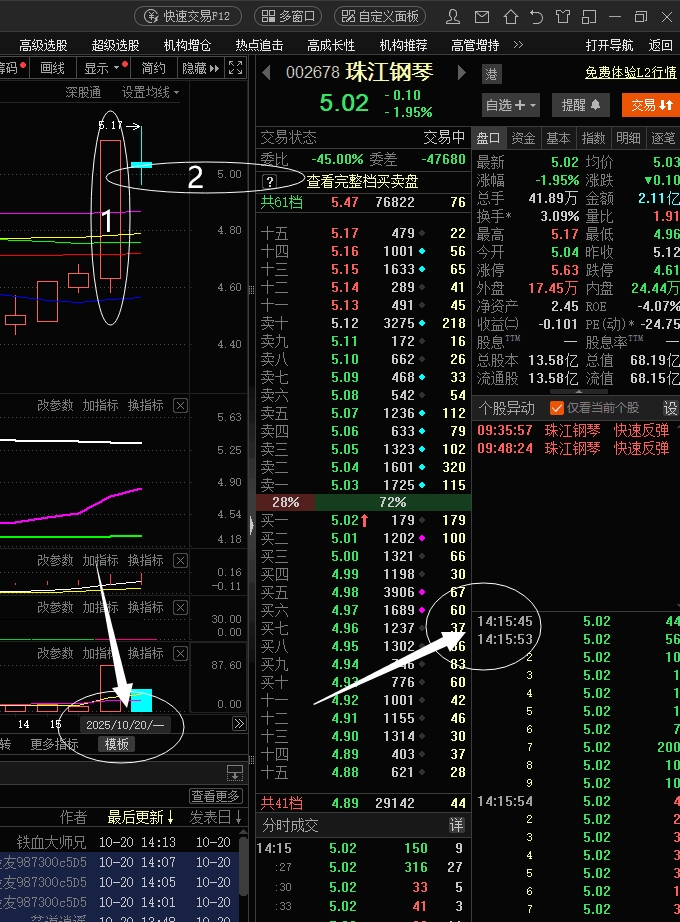
Task: Open 多窗口 multi-window layout
Action: (x=288, y=16)
